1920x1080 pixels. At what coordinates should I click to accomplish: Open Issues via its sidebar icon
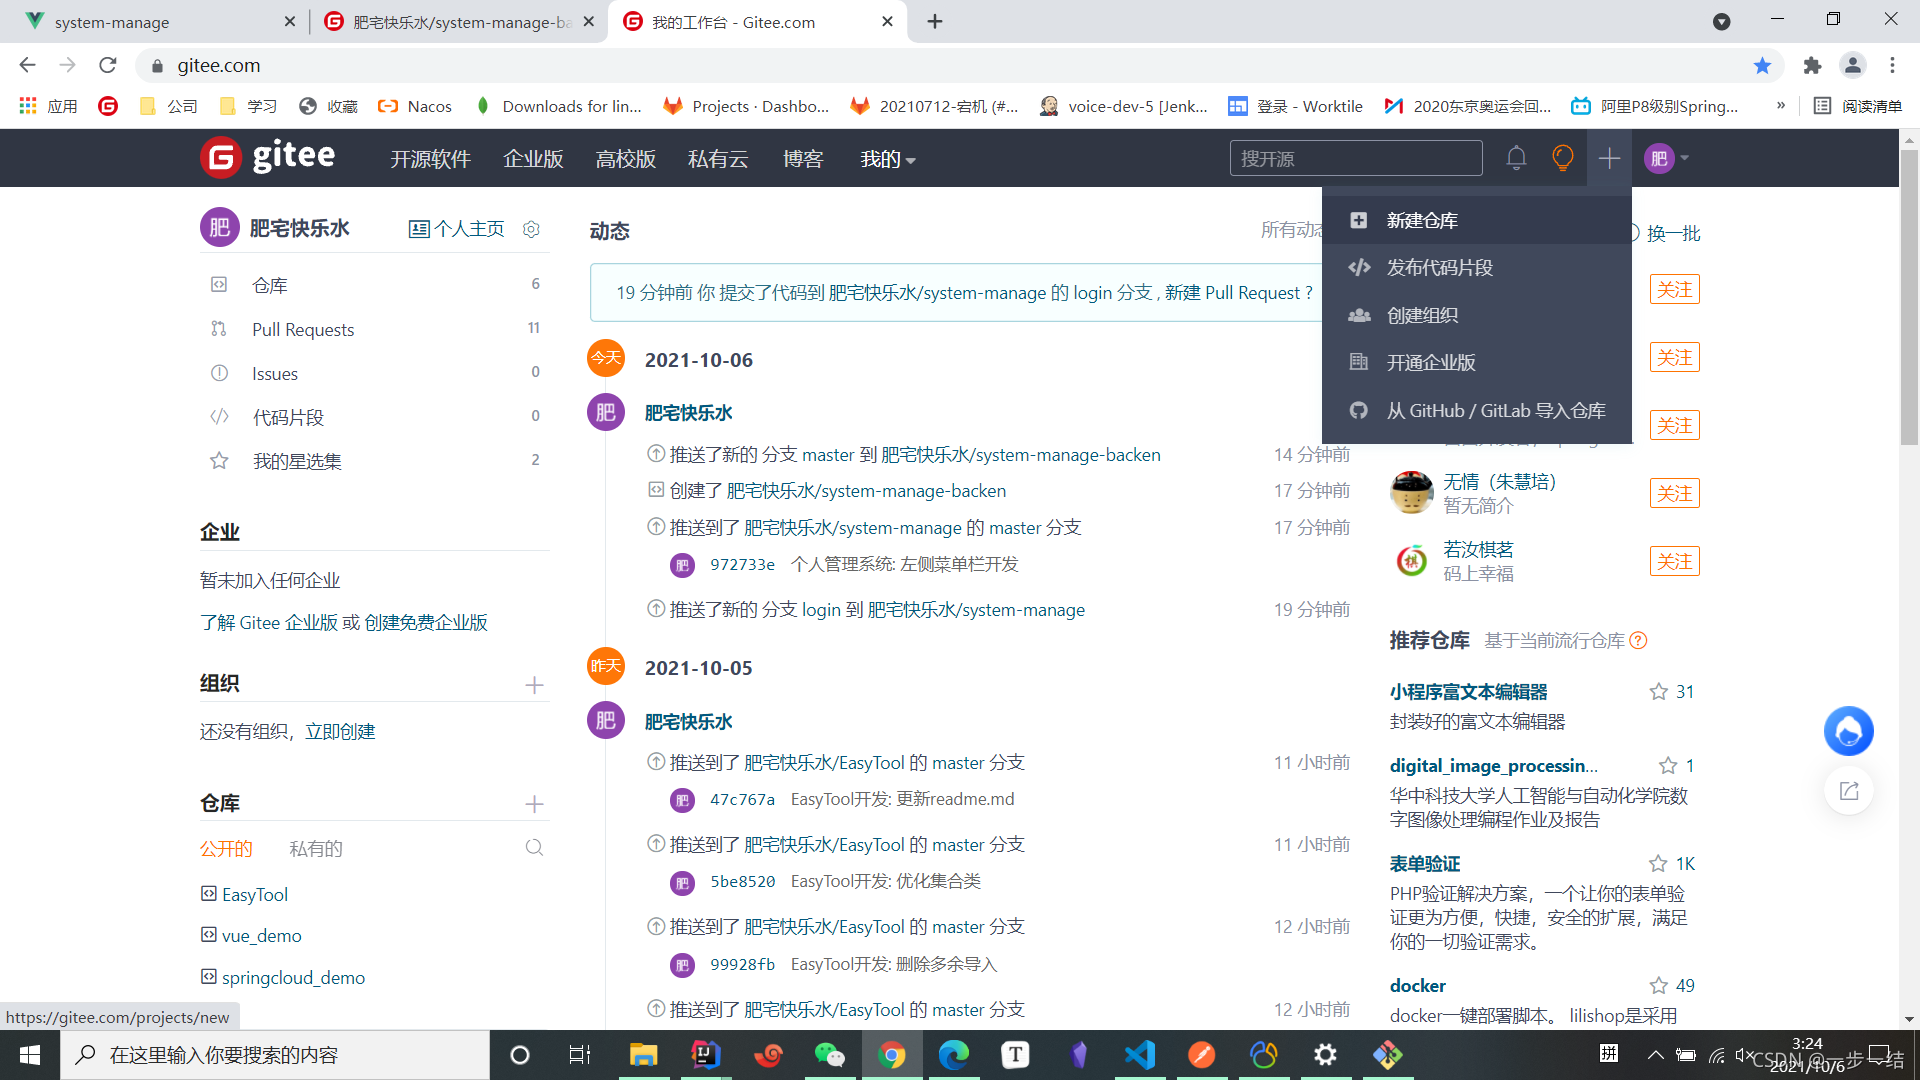click(x=220, y=373)
